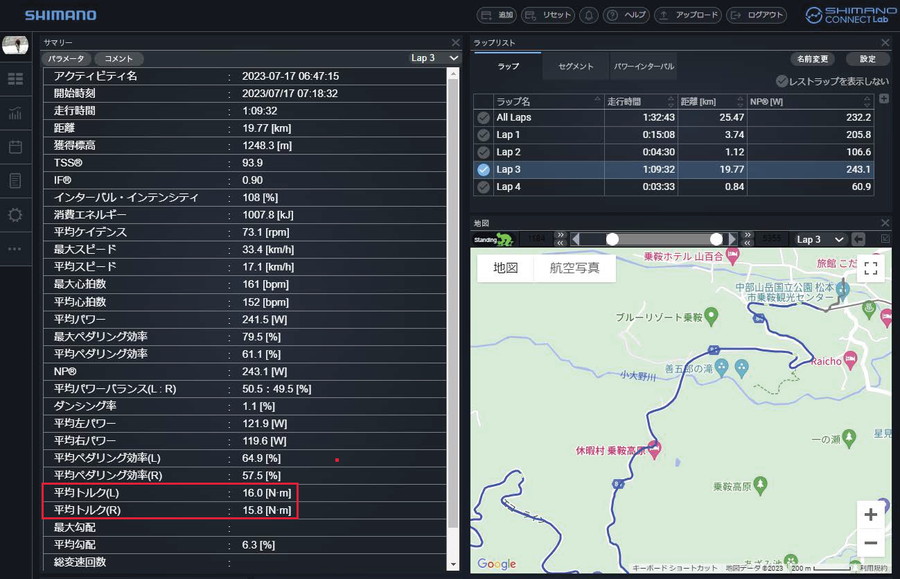The width and height of the screenshot is (900, 579).
Task: Click the アップロード button
Action: coord(688,15)
